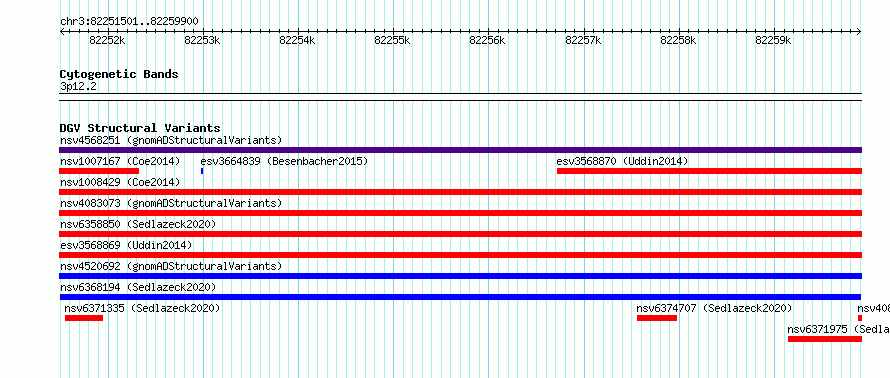Click the 82255k ruler position label
Screen dimensions: 890x378
coord(393,40)
